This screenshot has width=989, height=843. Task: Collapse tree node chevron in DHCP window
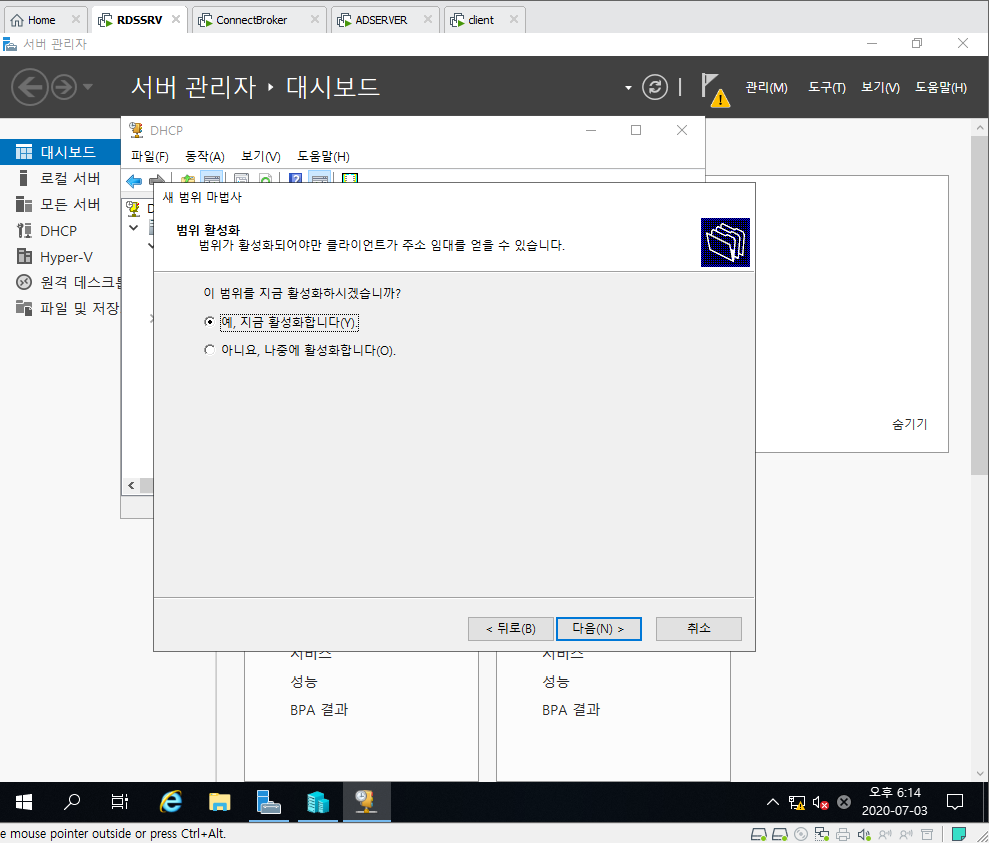[134, 228]
